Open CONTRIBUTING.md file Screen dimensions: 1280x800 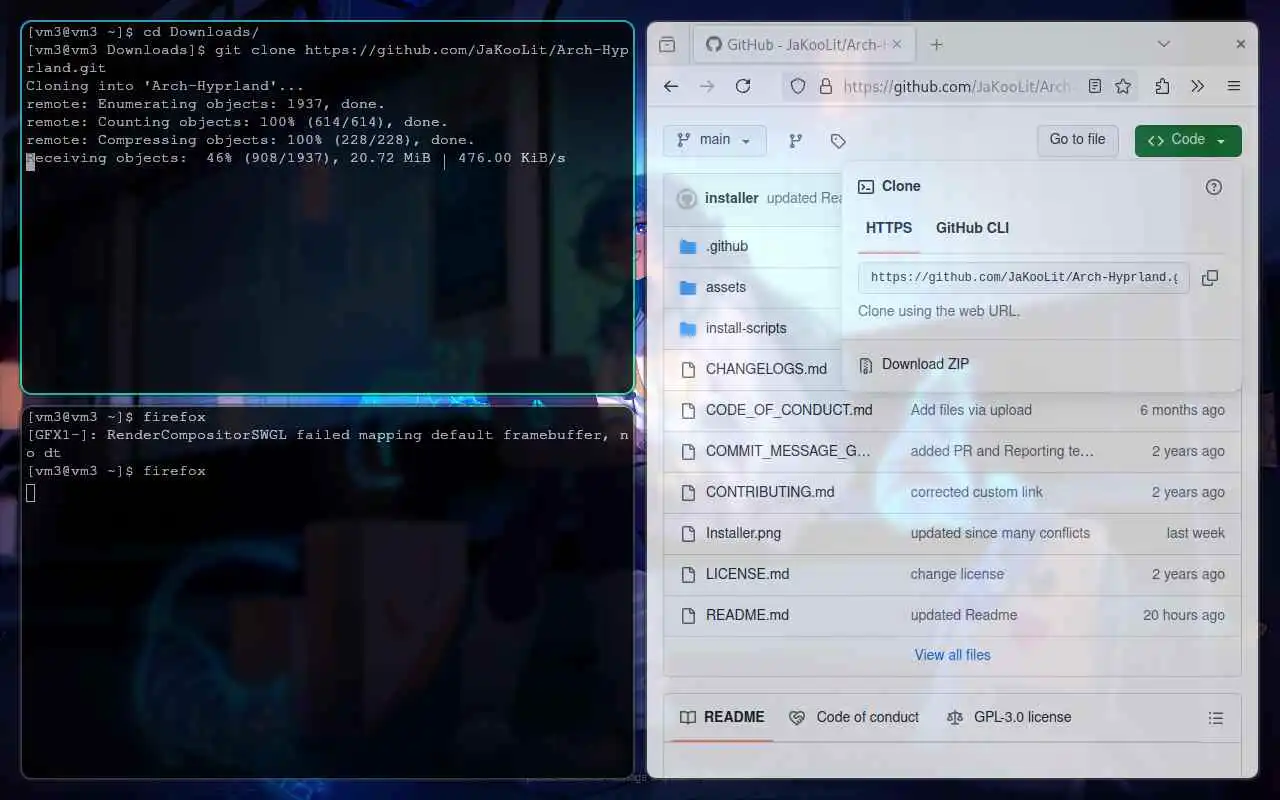coord(770,492)
